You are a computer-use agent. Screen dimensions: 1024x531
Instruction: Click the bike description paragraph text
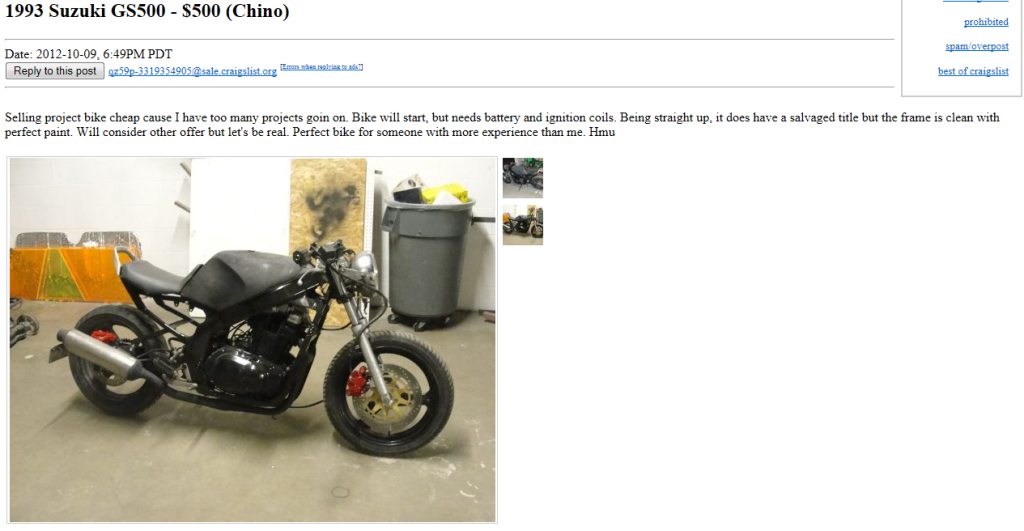coord(502,124)
